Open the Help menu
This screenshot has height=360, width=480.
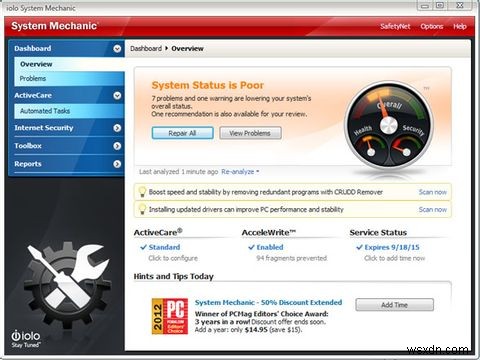click(460, 26)
